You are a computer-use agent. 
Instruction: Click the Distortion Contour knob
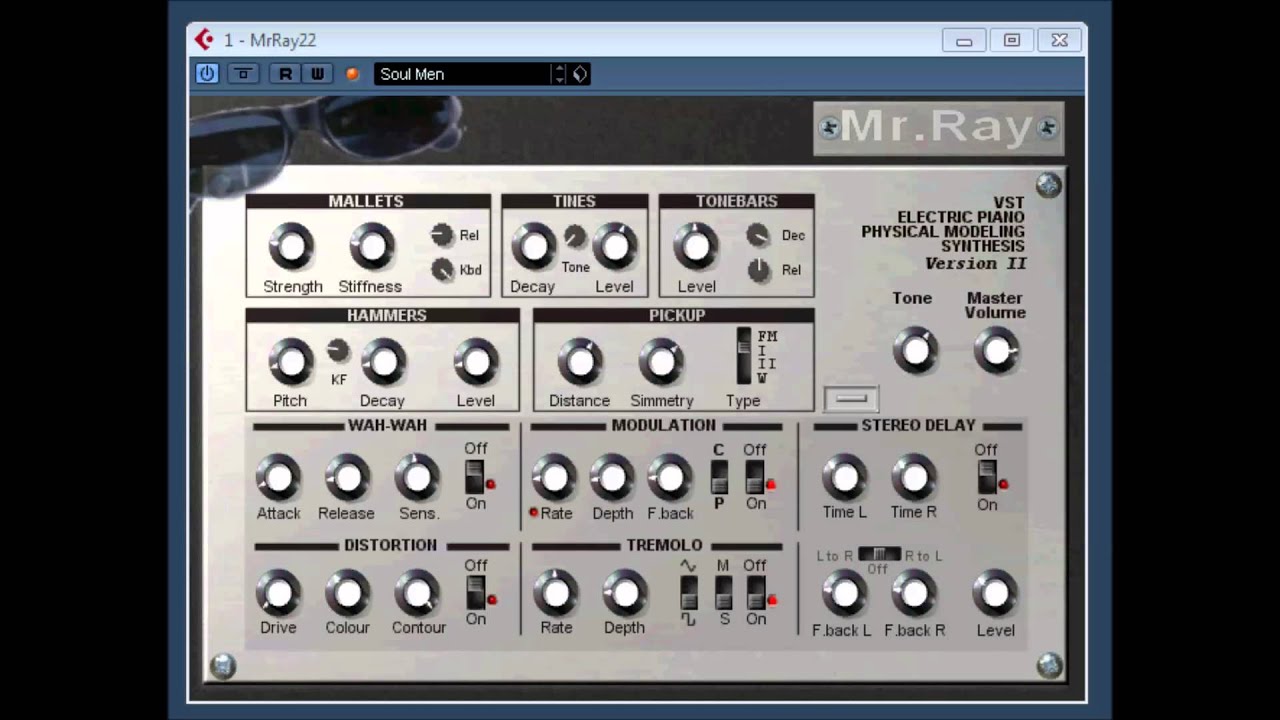pos(417,592)
